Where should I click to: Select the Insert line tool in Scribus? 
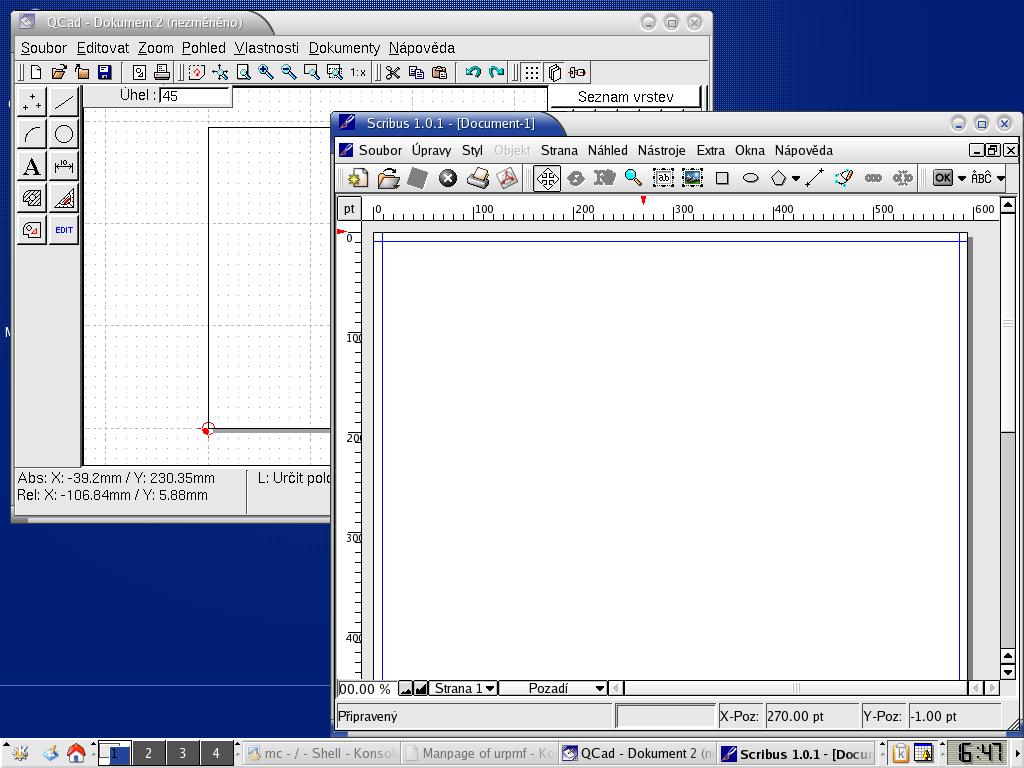click(814, 178)
